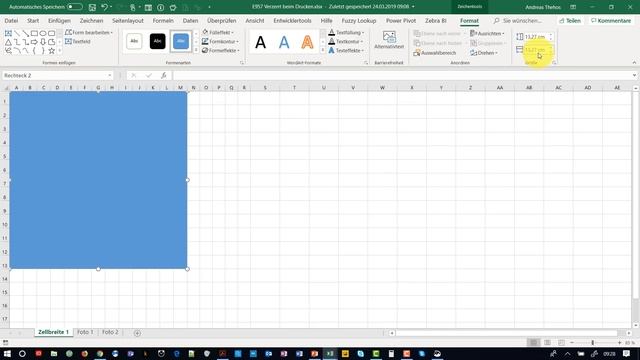640x360 pixels.
Task: Click the shape width input field
Action: pyautogui.click(x=536, y=50)
